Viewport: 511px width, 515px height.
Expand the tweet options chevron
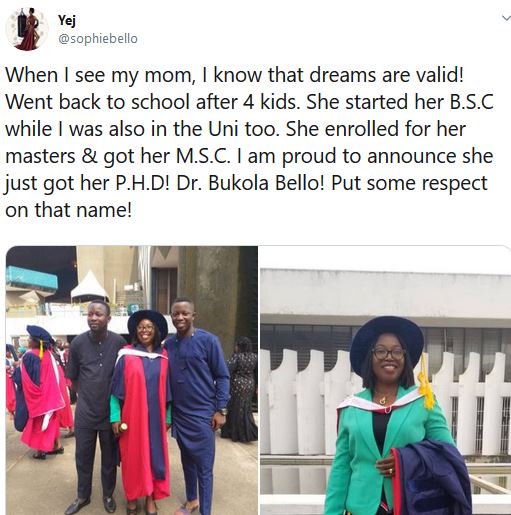[506, 18]
